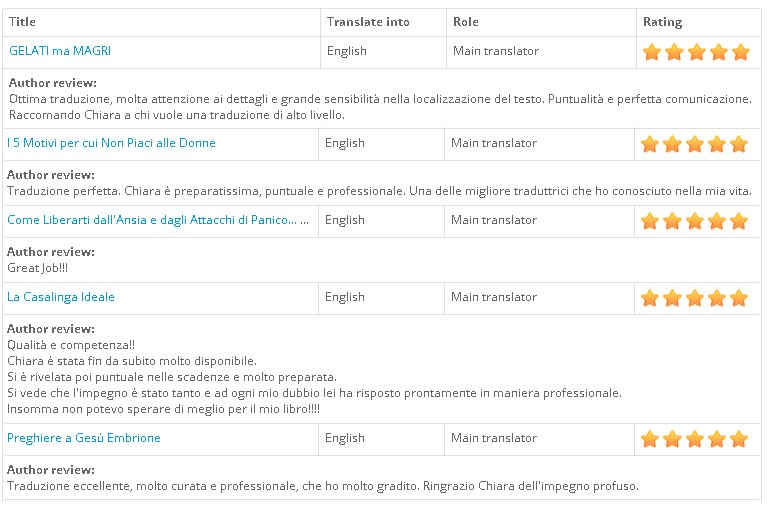Image resolution: width=771 pixels, height=505 pixels.
Task: Click the fifth star of GELATI ma MAGRI rating
Action: 741,52
